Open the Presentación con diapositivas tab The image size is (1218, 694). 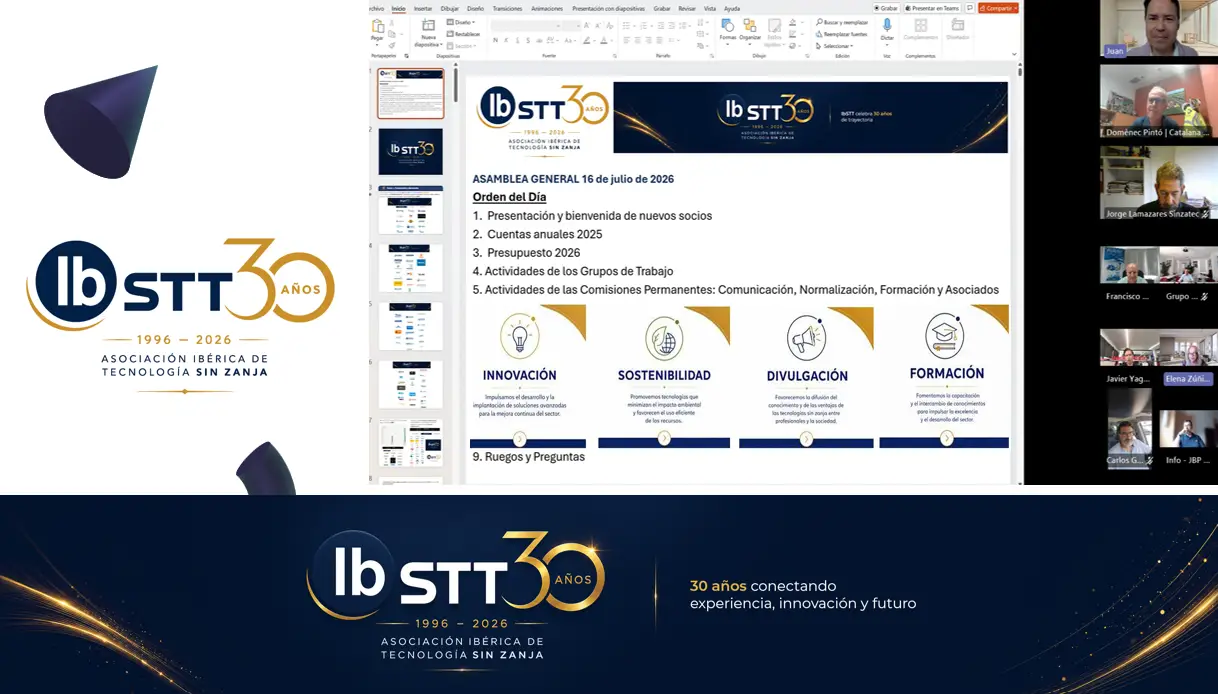coord(608,8)
